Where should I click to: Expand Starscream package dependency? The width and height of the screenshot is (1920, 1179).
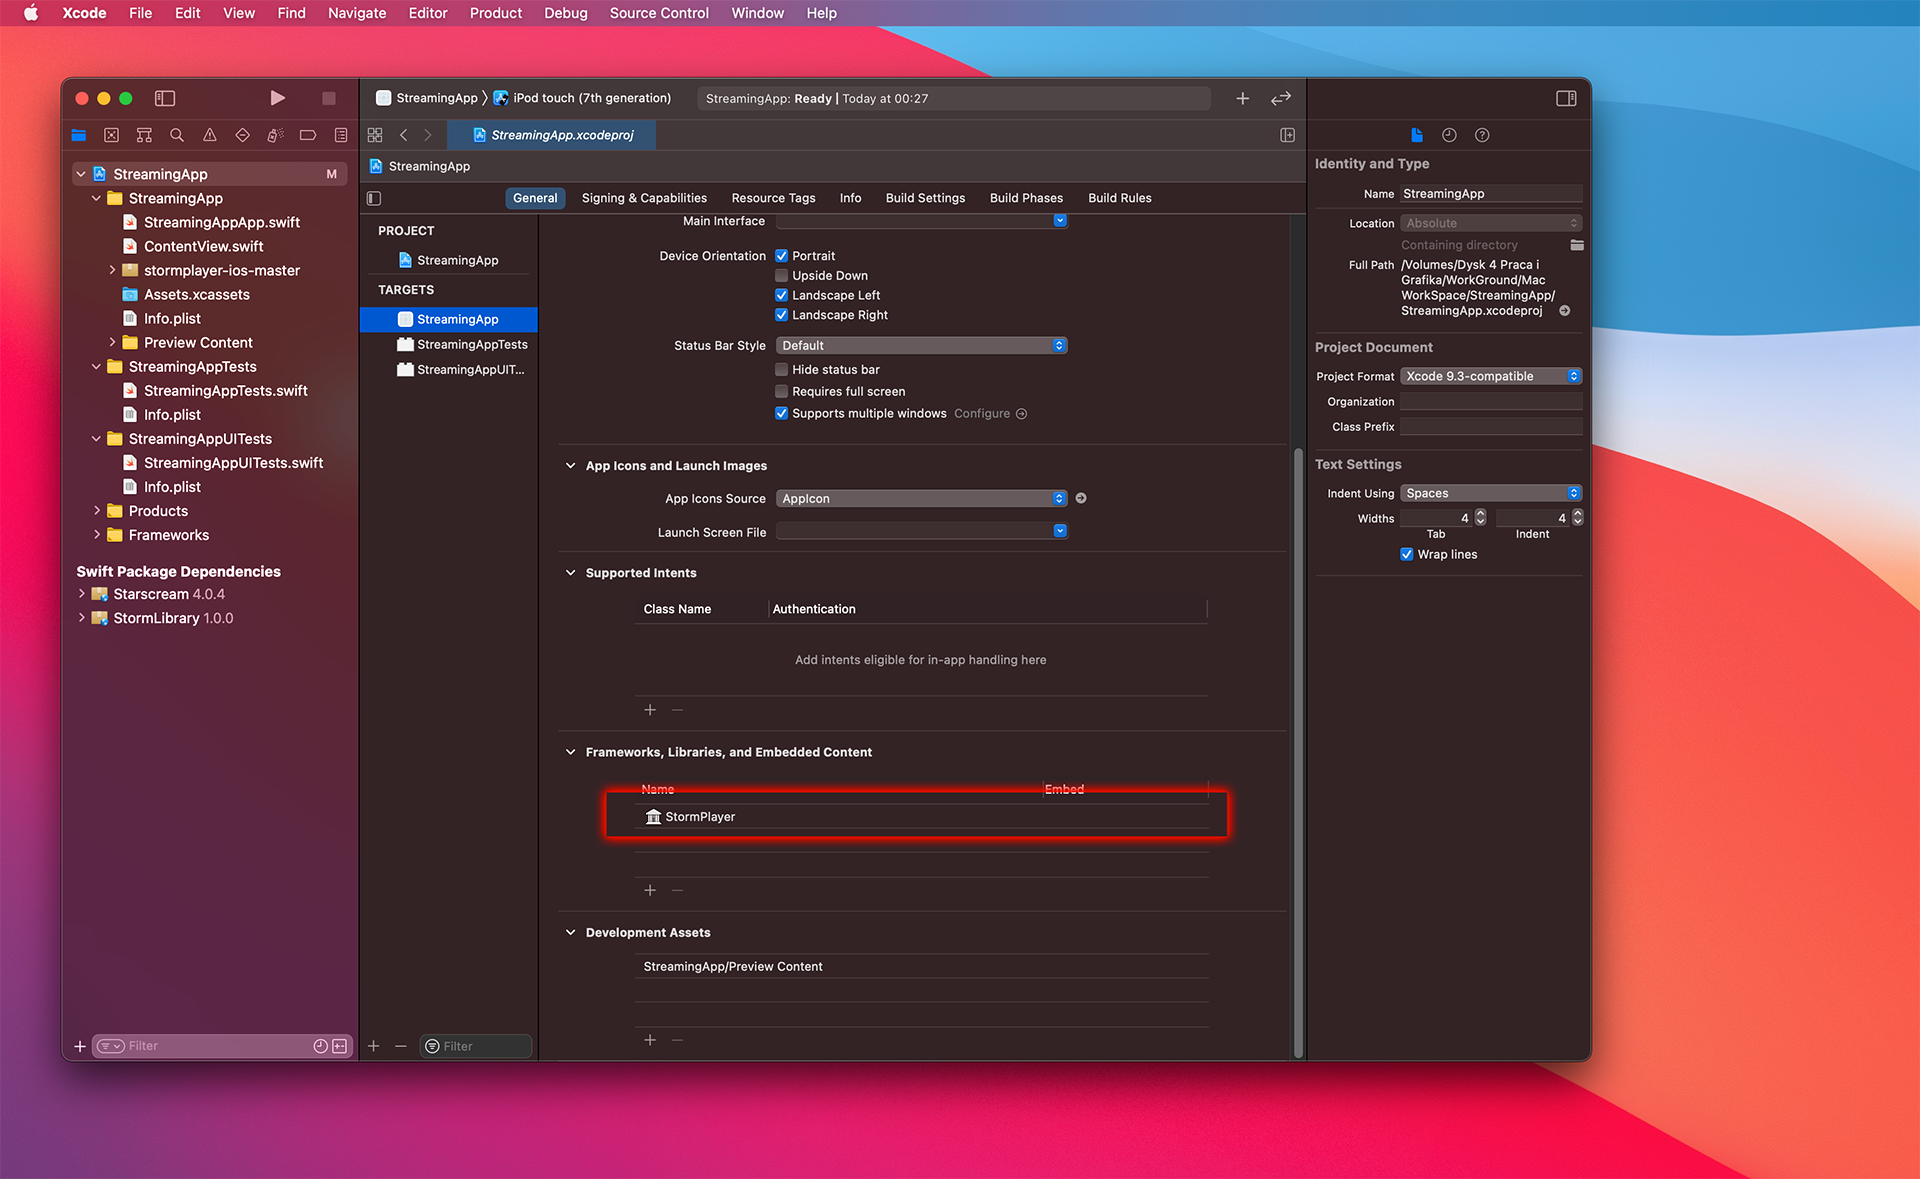[x=81, y=594]
